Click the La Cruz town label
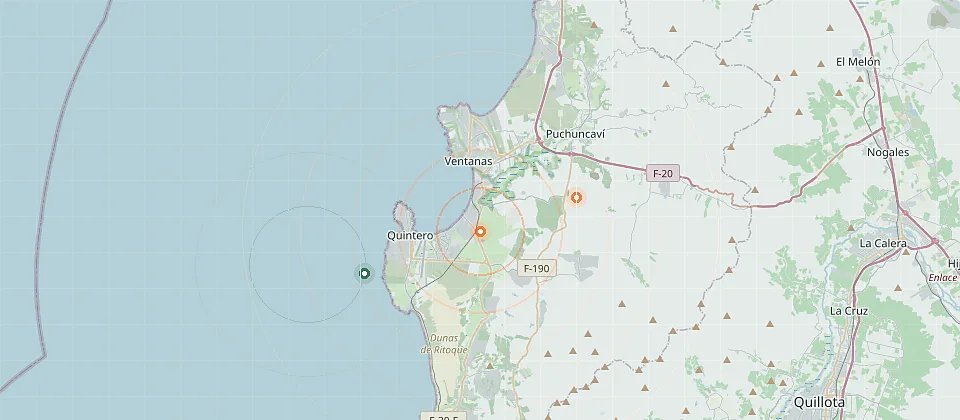 pyautogui.click(x=849, y=311)
